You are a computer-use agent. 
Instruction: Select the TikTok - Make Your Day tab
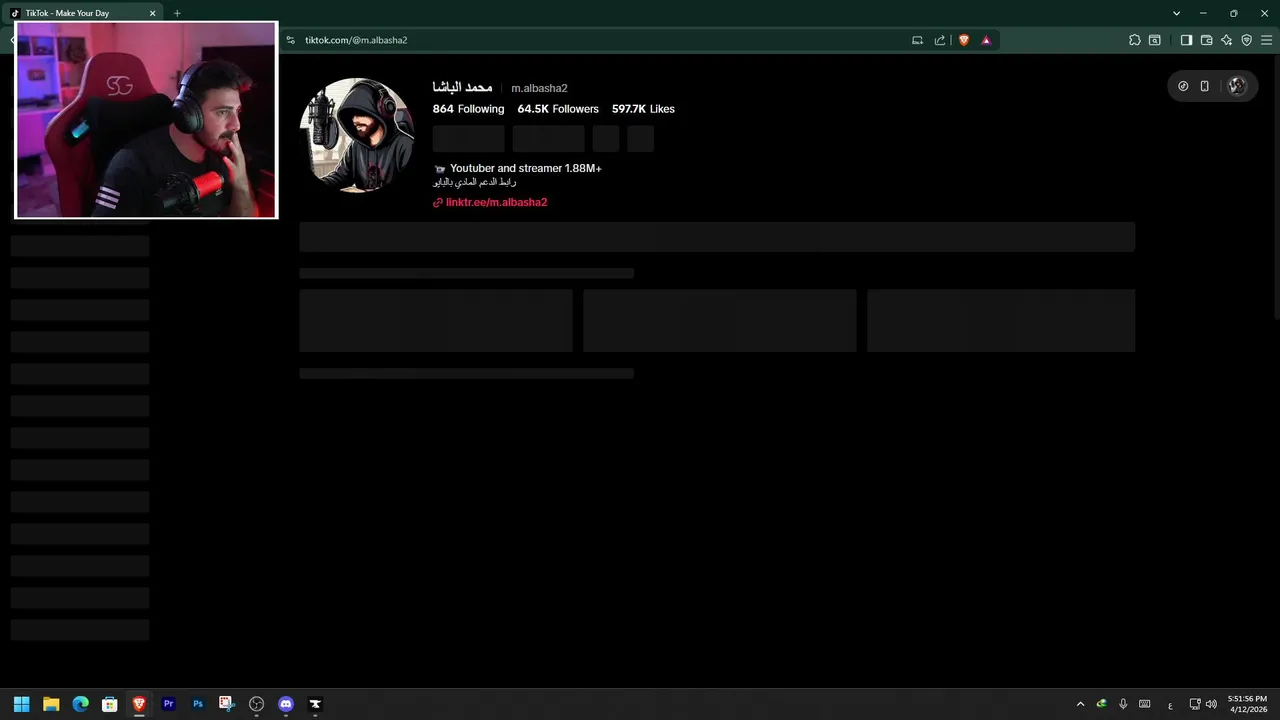pos(84,13)
